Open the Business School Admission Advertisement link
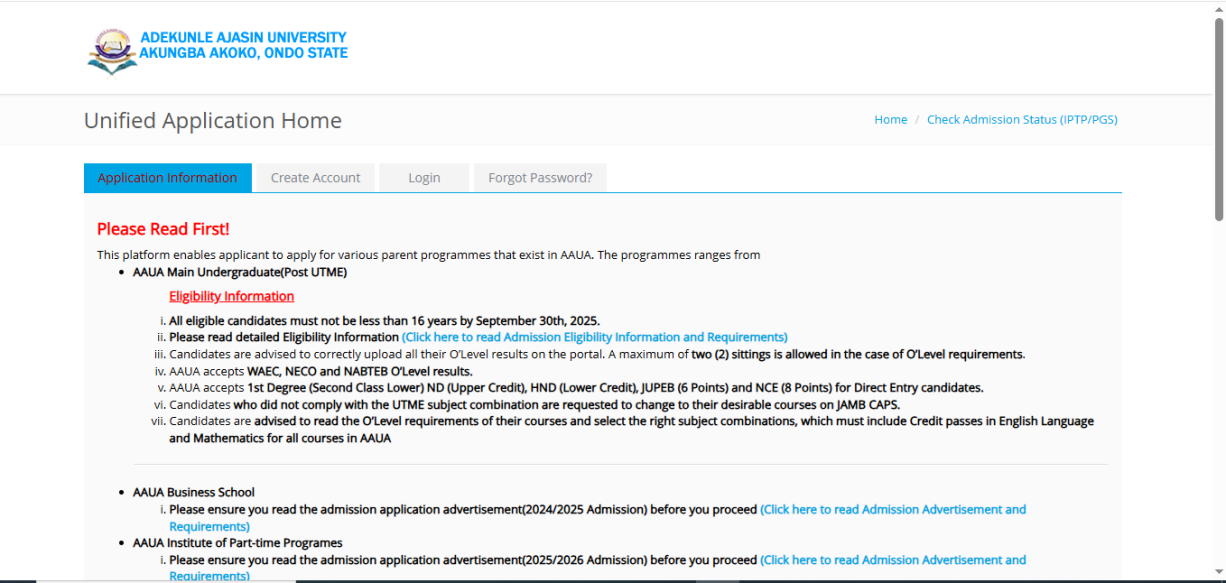Image resolution: width=1226 pixels, height=583 pixels. pos(892,510)
